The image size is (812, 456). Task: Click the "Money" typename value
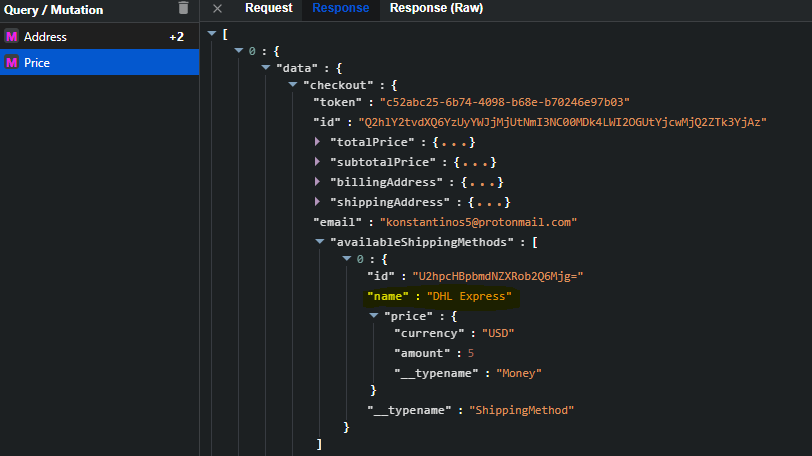click(519, 373)
